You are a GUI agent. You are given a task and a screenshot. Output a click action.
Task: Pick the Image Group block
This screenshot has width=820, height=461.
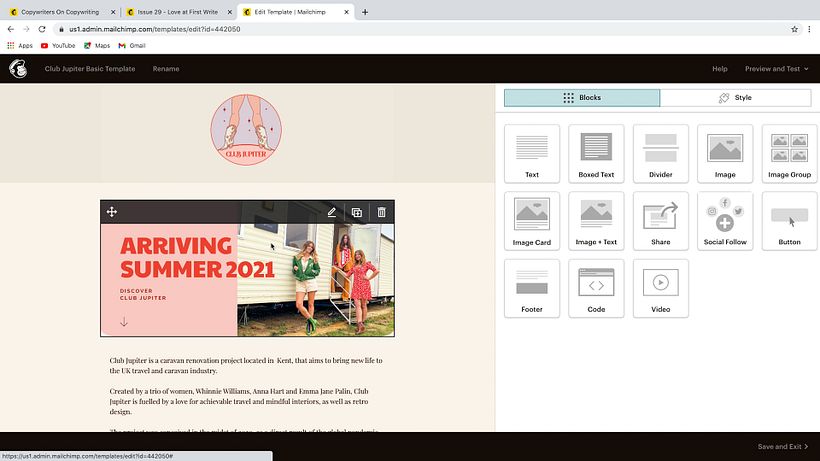(789, 153)
